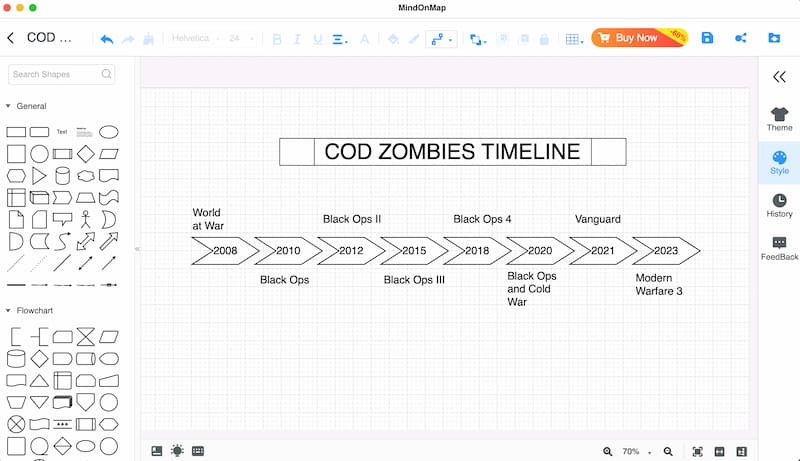Open the text alignment dropdown
Screen dimensions: 800x461
tap(340, 39)
